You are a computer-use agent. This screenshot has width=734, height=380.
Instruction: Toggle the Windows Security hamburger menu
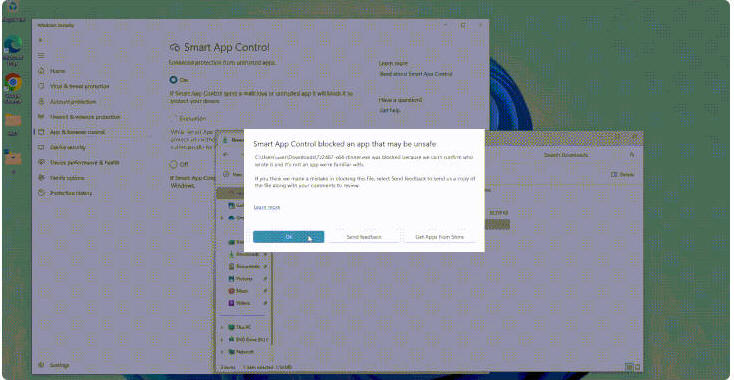tap(41, 56)
